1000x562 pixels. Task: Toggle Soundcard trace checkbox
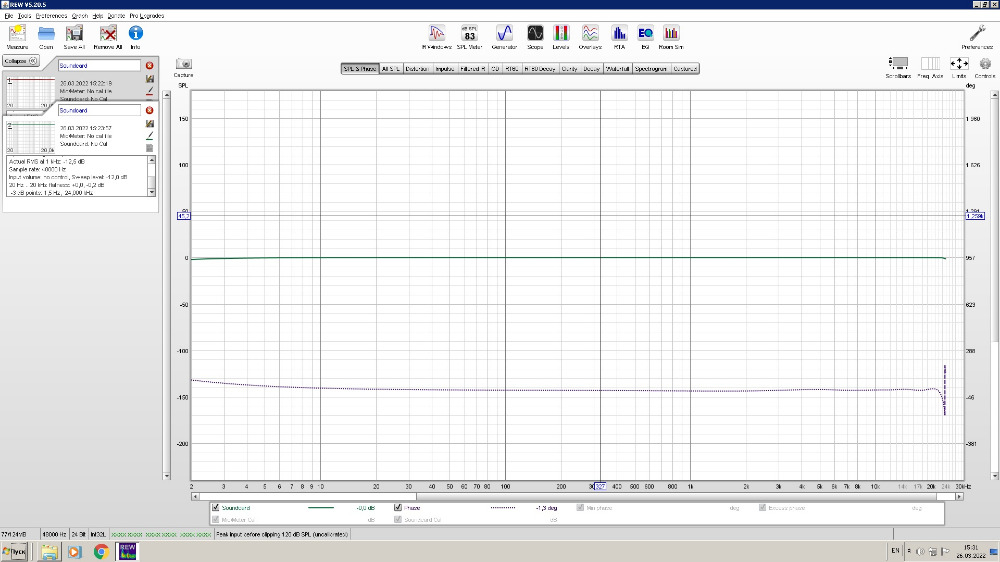pyautogui.click(x=216, y=508)
